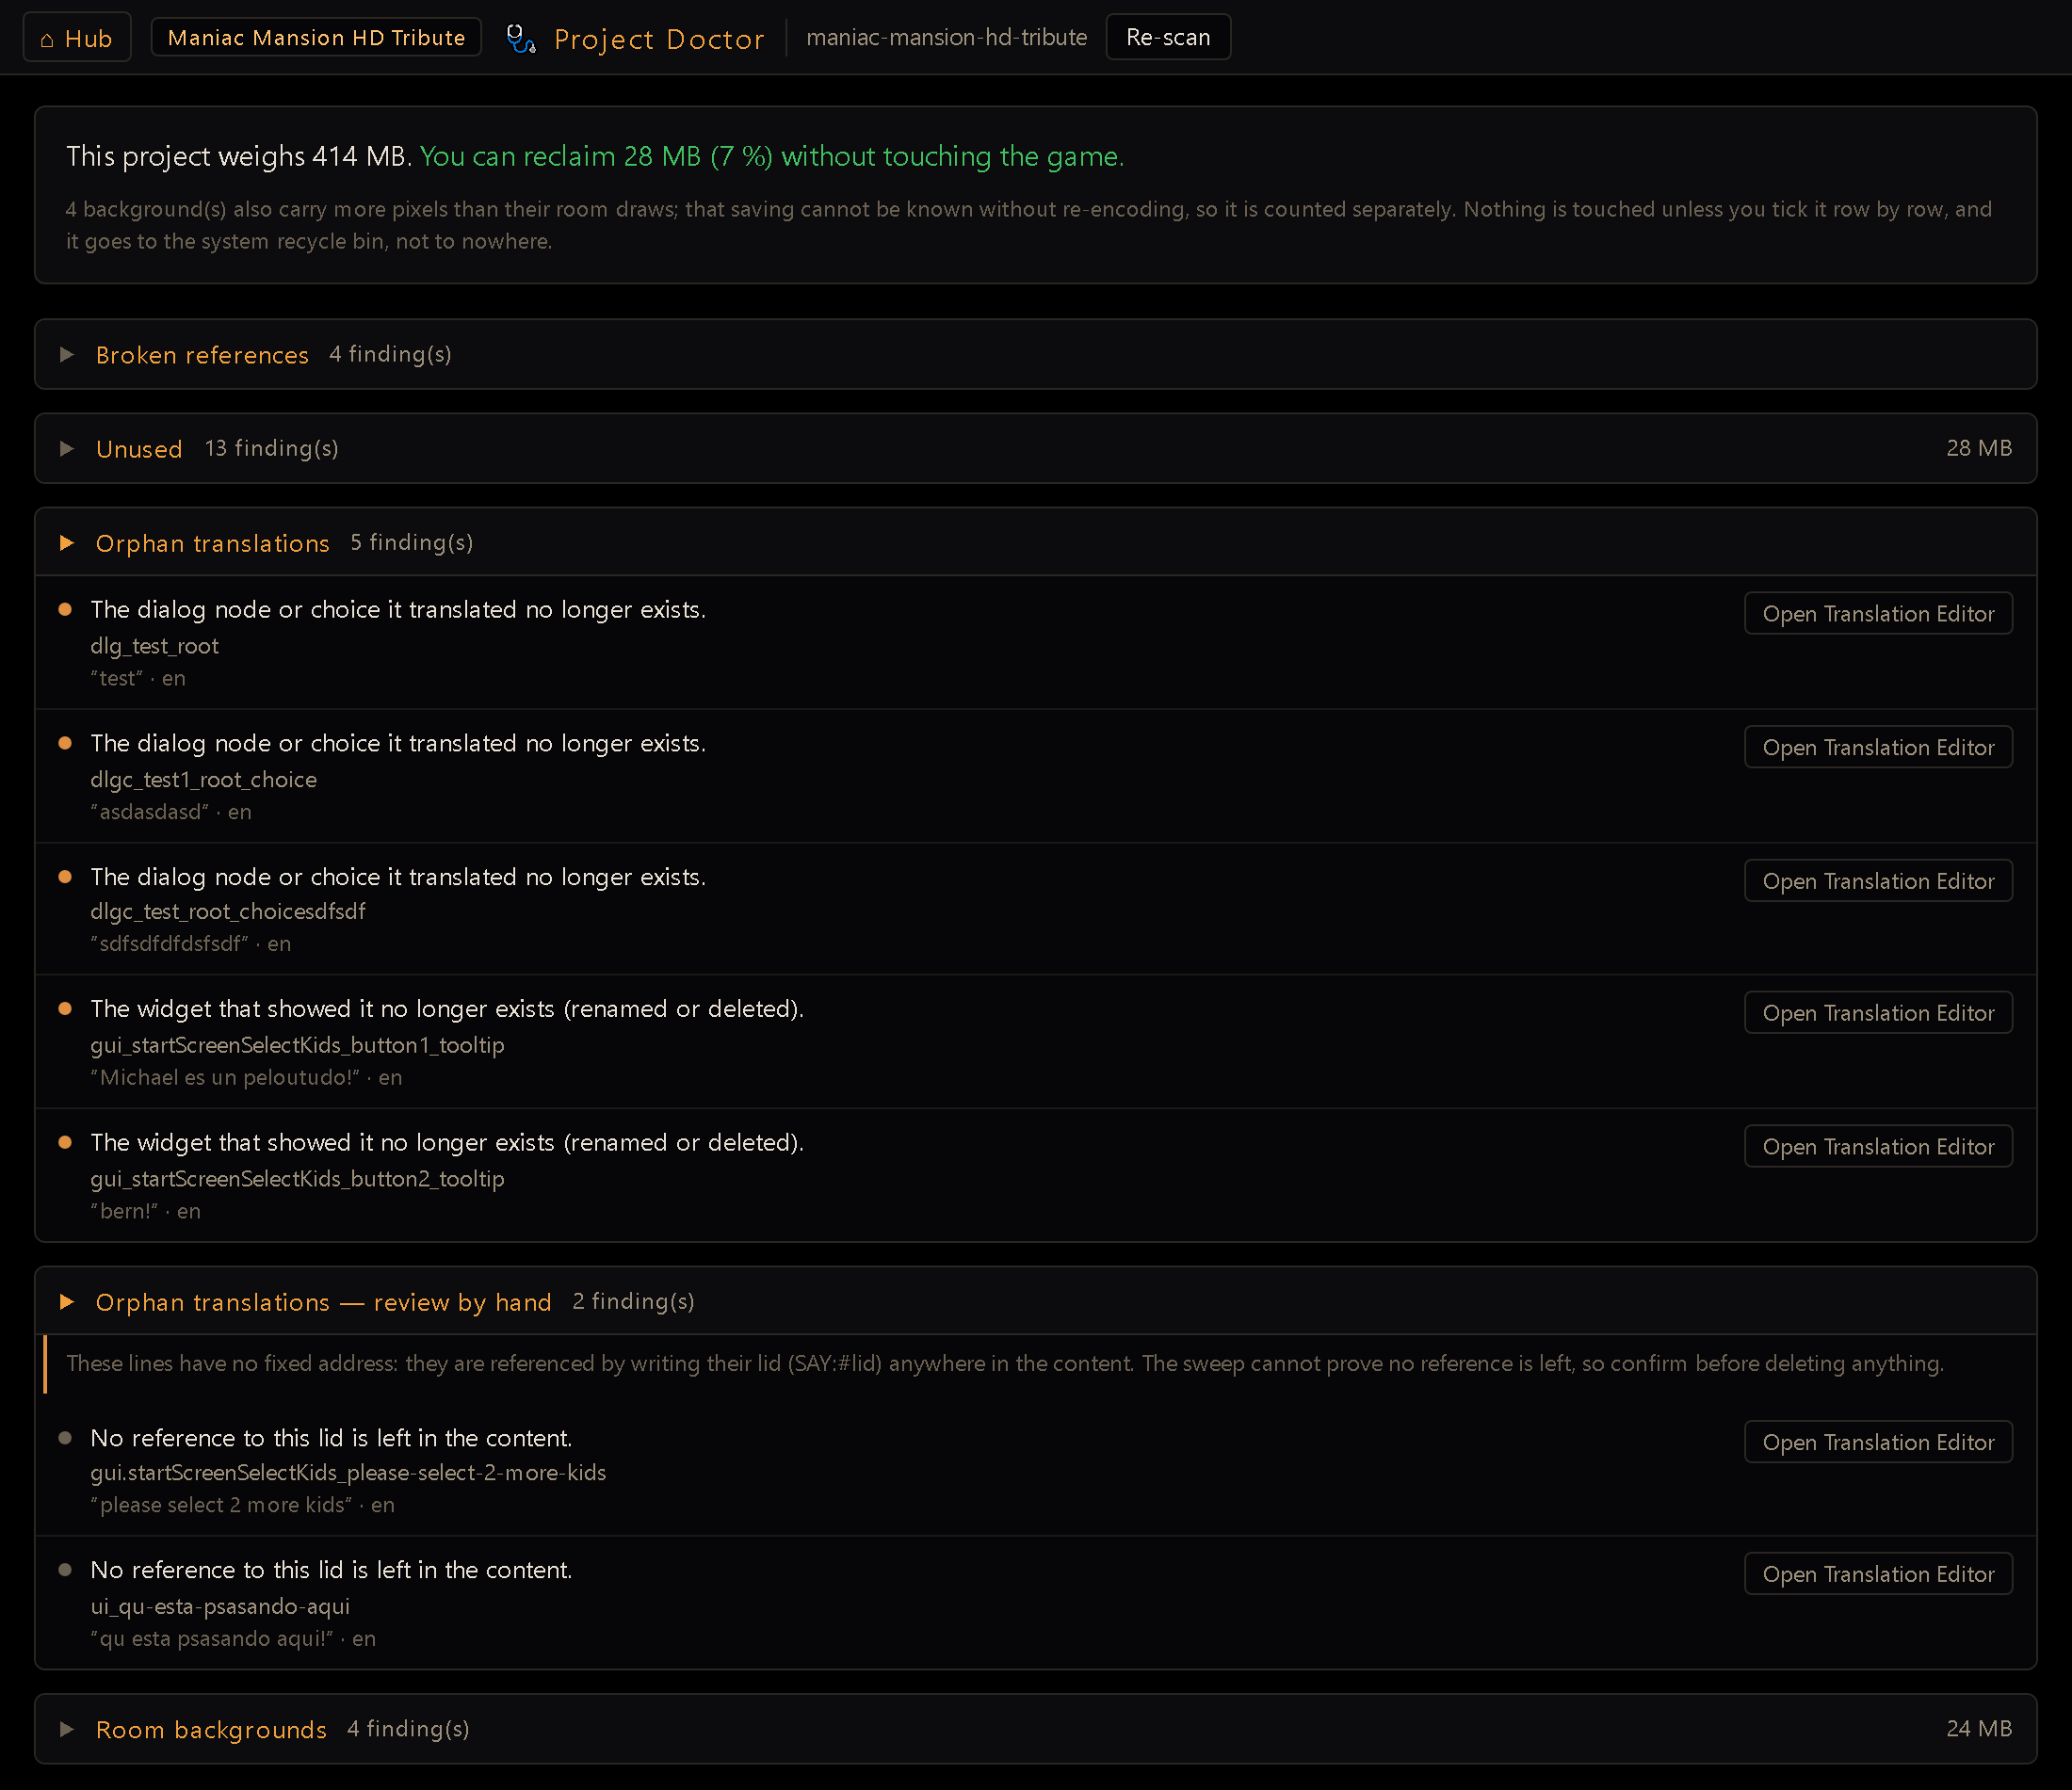Viewport: 2072px width, 1790px height.
Task: Click the “qu esta psasando aqui!” translation text
Action: point(212,1639)
